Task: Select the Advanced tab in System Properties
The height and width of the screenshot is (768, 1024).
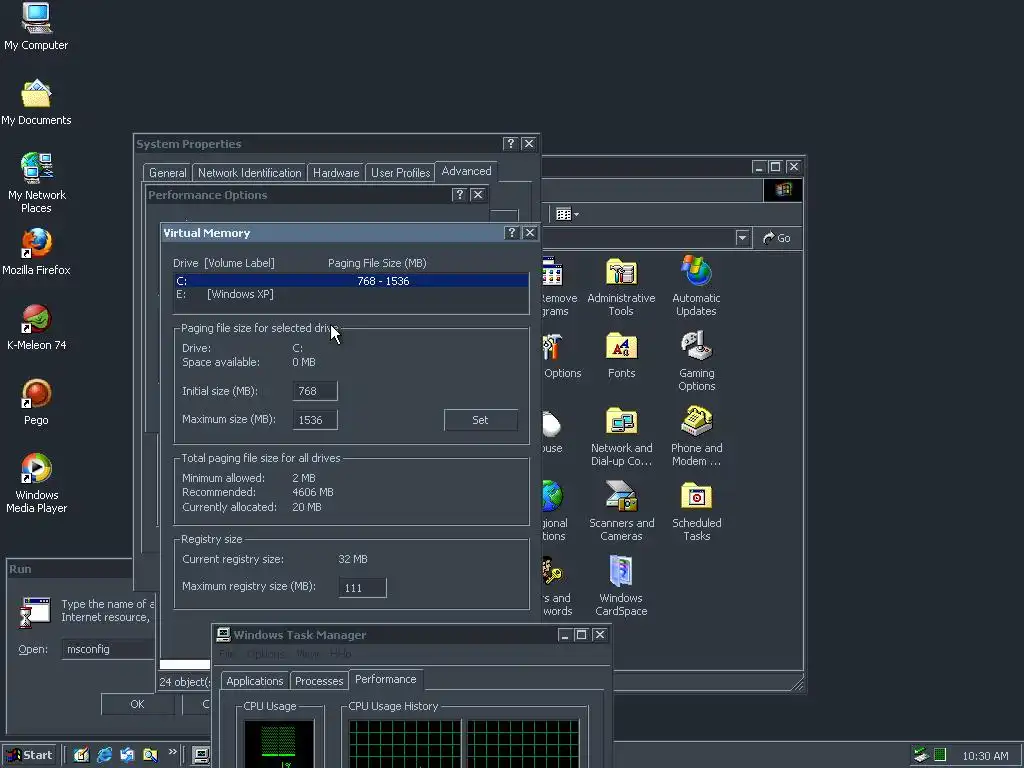Action: [466, 171]
